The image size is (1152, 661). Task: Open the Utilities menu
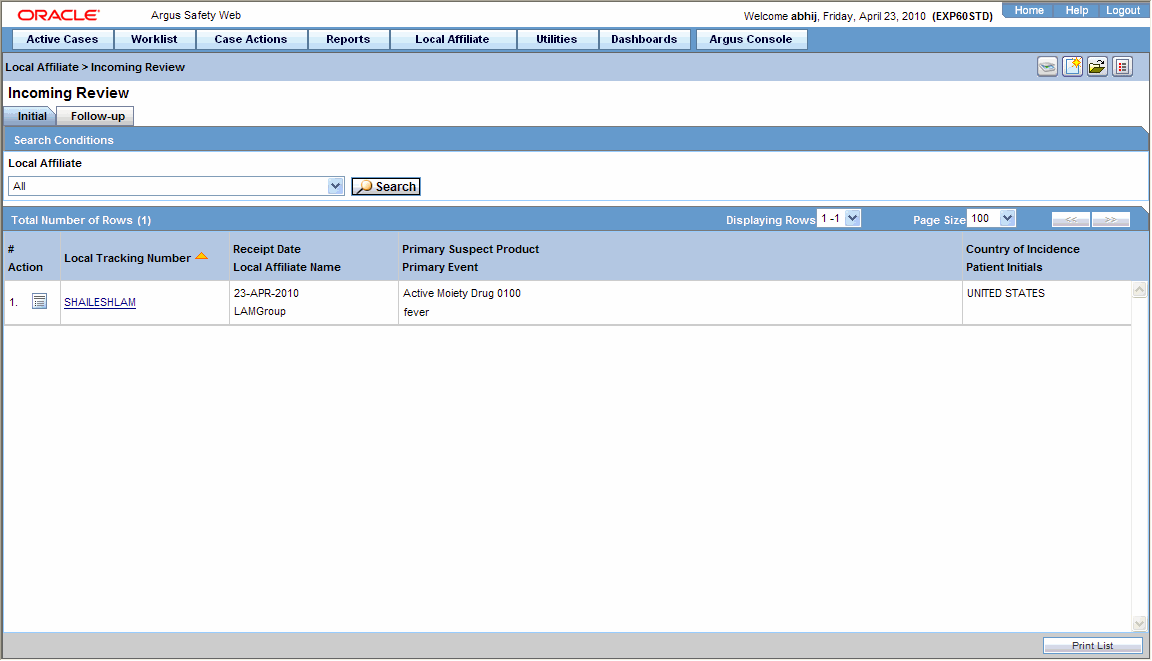tap(557, 39)
